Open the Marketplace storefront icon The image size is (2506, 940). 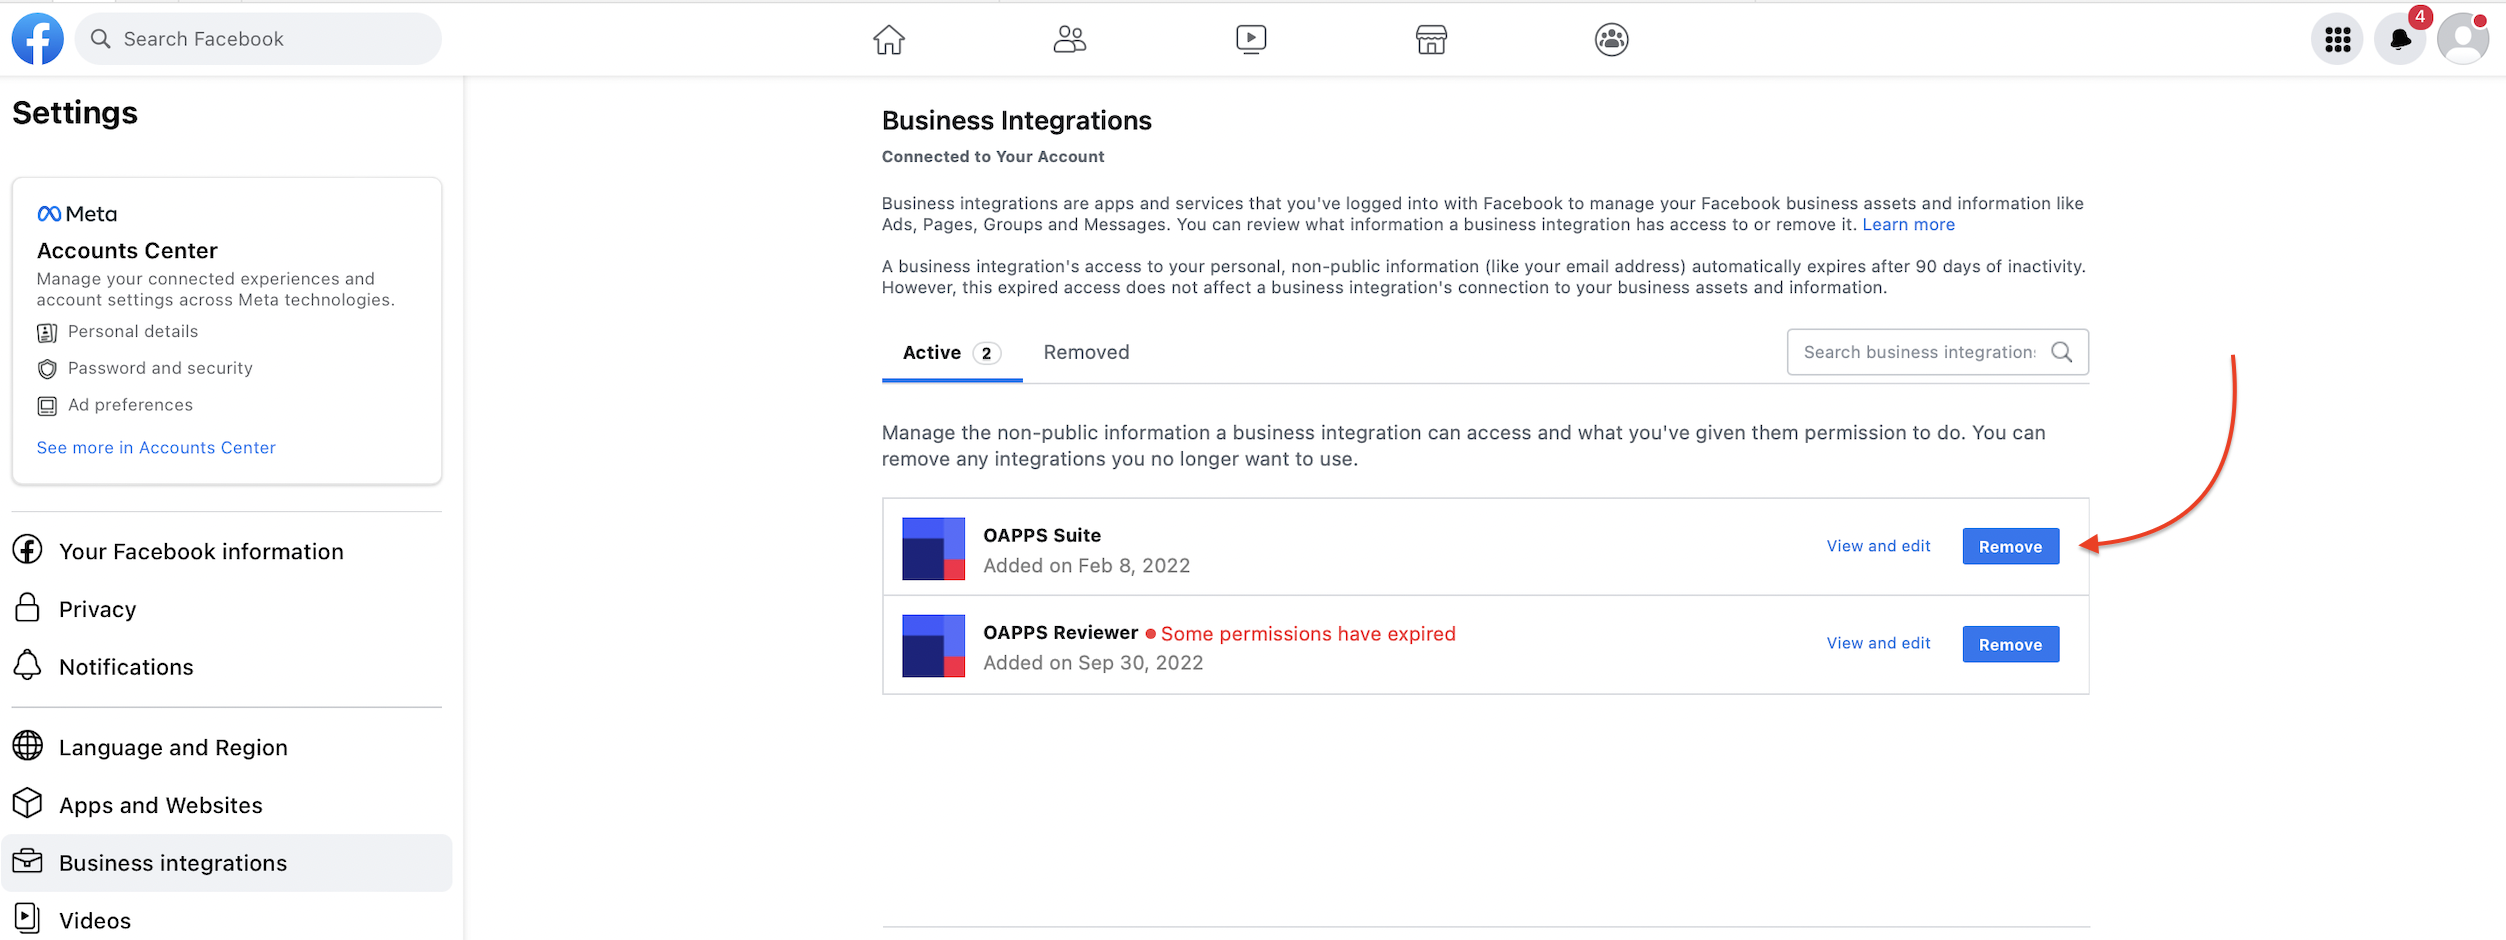pyautogui.click(x=1431, y=40)
